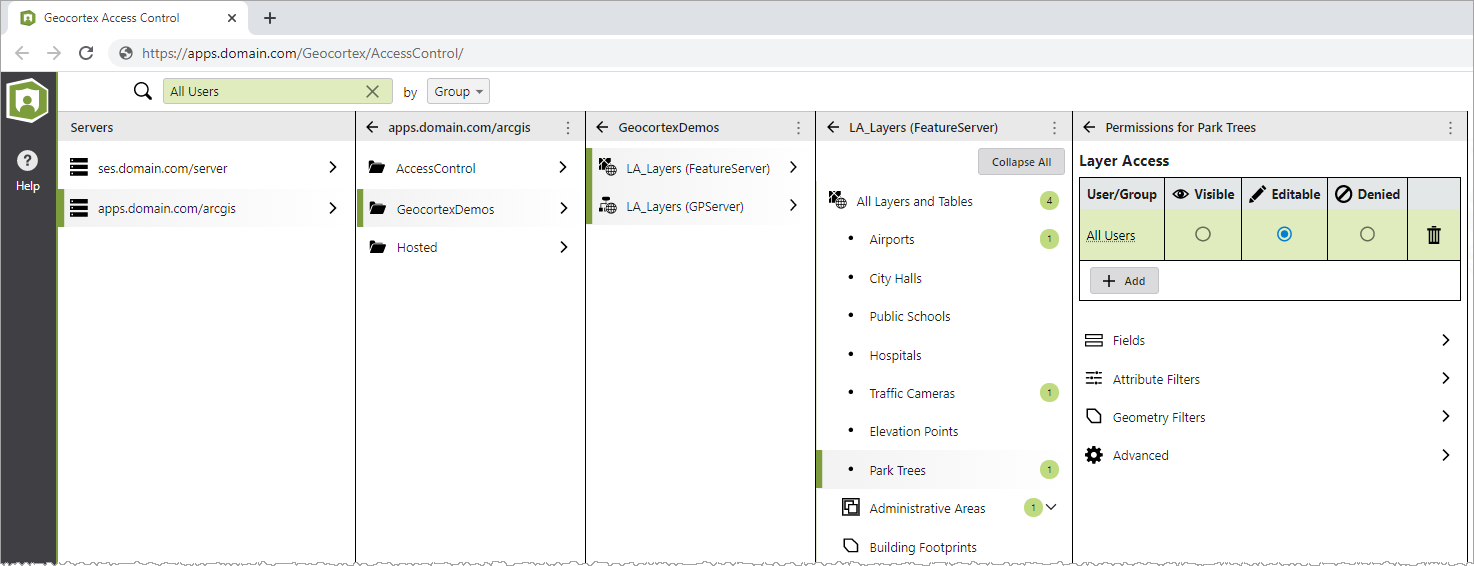Click server icon beside apps.domain.com/arcgis

79,208
